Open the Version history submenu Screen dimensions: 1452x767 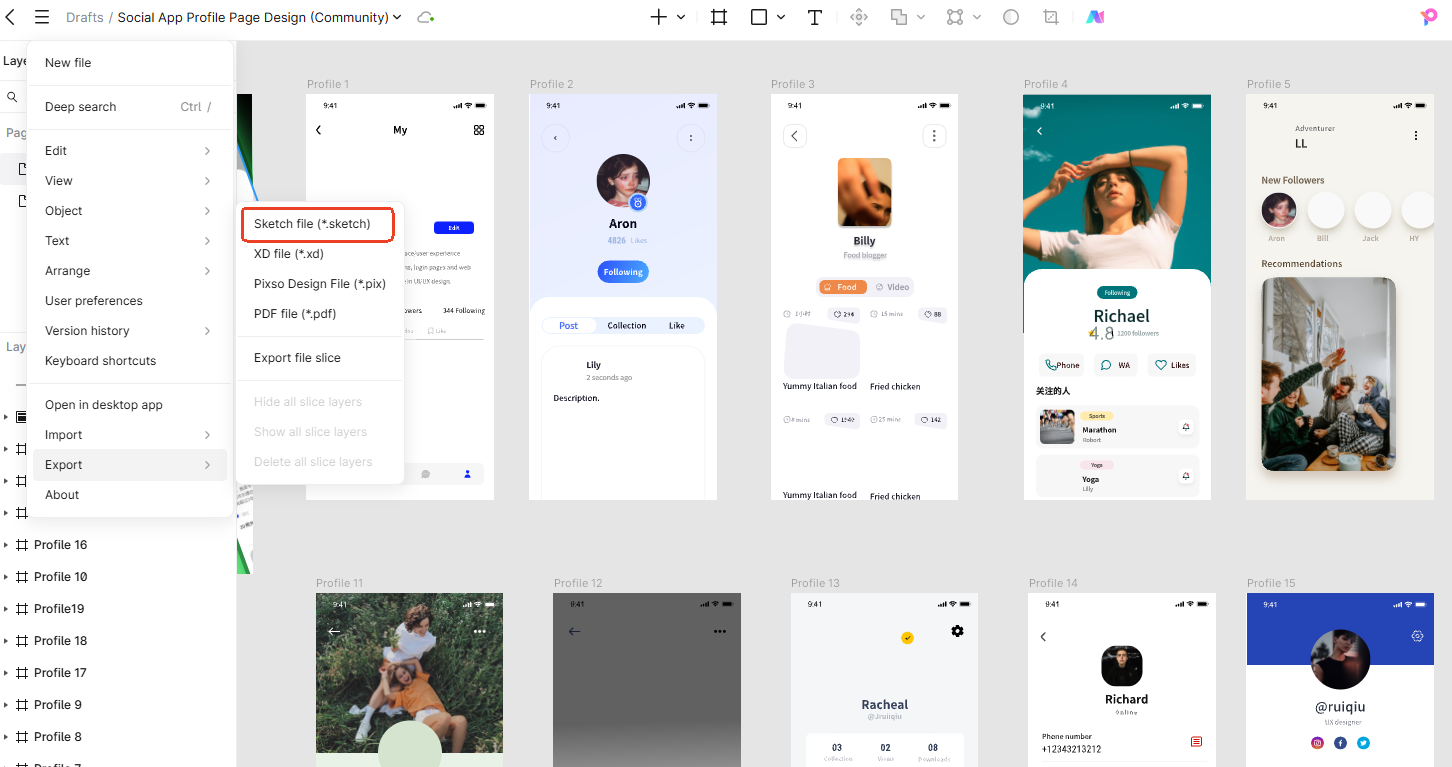[x=130, y=331]
